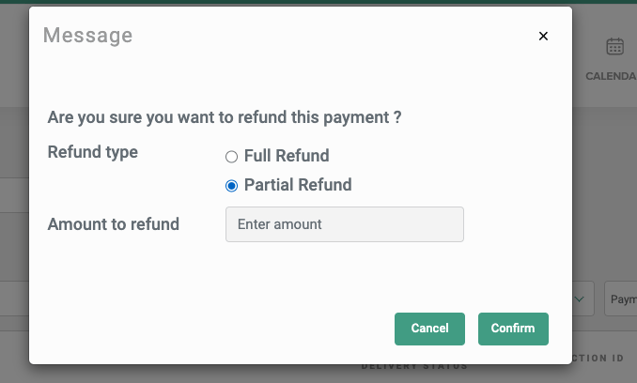Expand the green chevron dropdown behind the dialog
637x383 pixels.
580,299
